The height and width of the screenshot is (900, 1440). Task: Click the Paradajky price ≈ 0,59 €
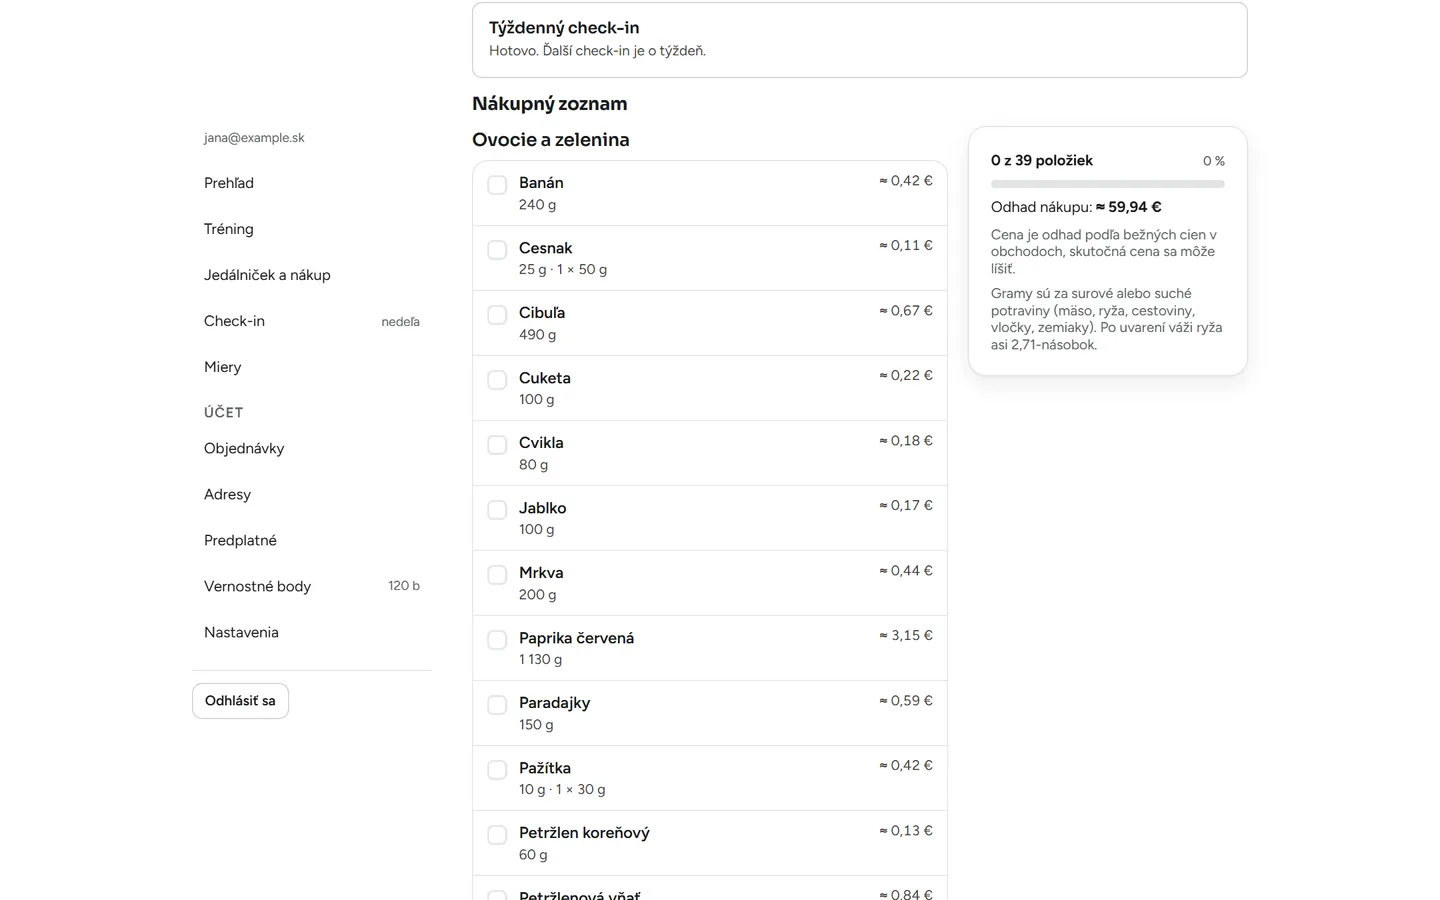pos(906,700)
